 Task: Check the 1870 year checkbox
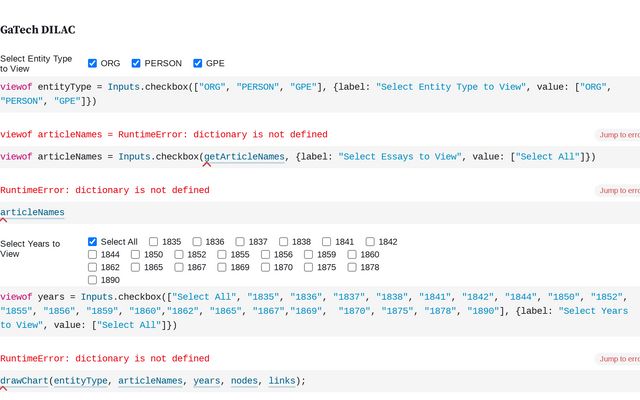click(265, 267)
